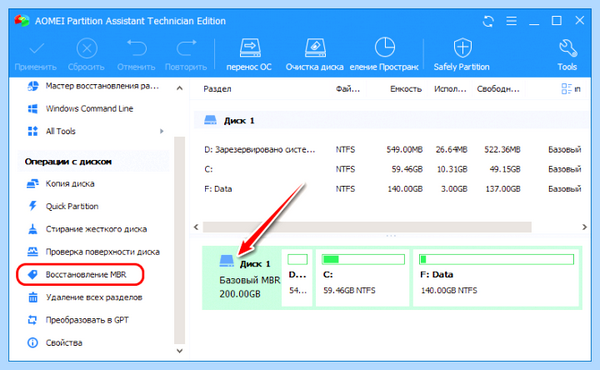The height and width of the screenshot is (370, 600).
Task: Select the F: Data partition row
Action: click(392, 189)
